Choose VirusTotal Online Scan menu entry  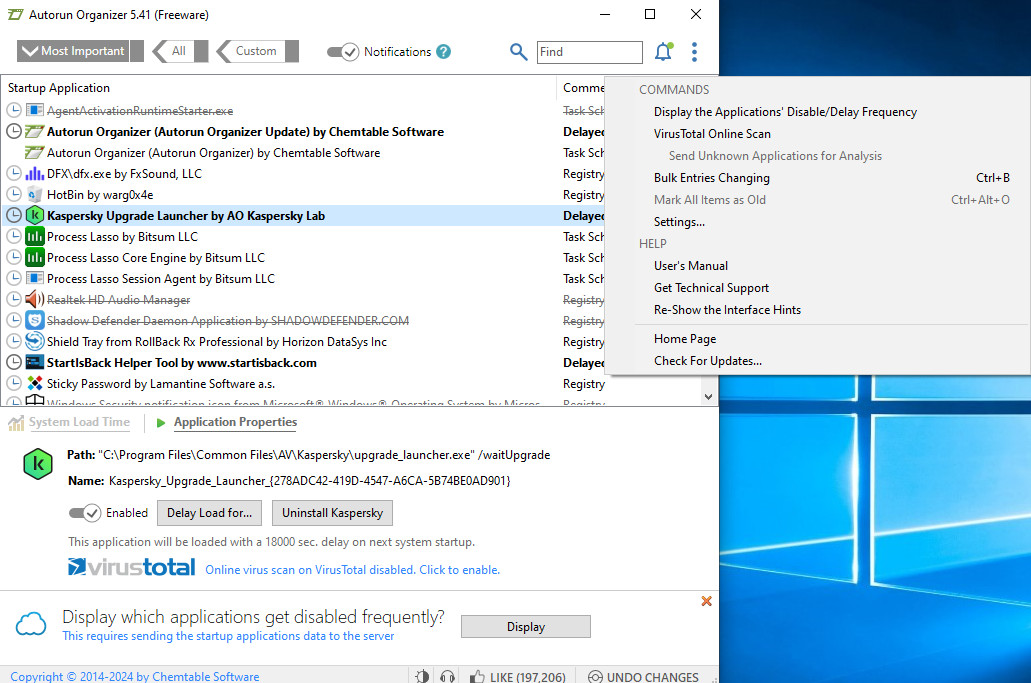click(712, 133)
